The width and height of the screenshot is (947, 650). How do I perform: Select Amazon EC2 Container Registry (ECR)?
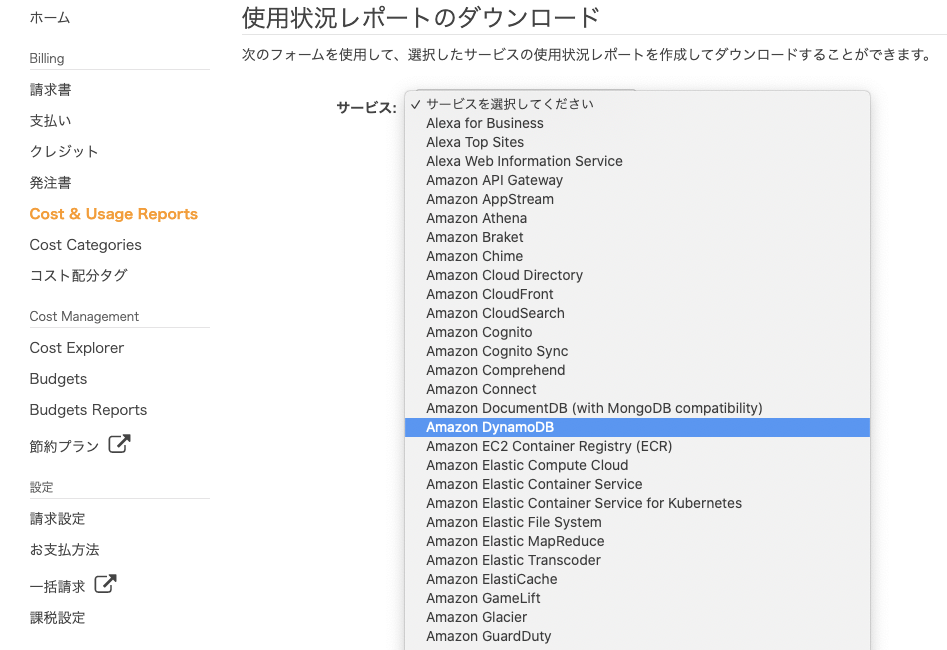pyautogui.click(x=637, y=446)
